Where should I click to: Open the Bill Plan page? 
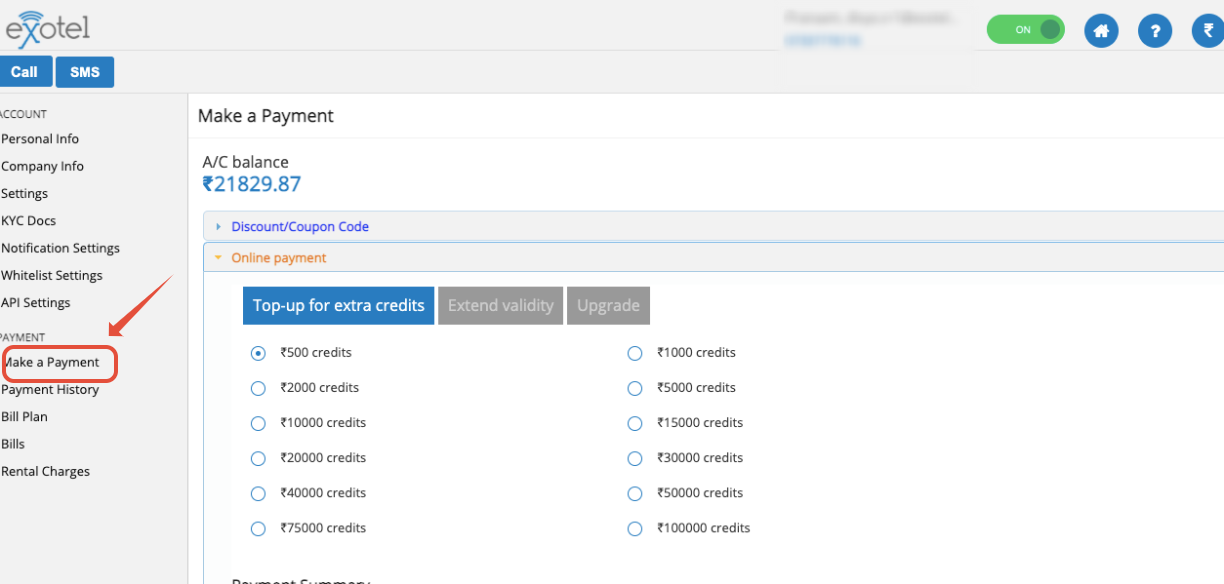pyautogui.click(x=25, y=416)
